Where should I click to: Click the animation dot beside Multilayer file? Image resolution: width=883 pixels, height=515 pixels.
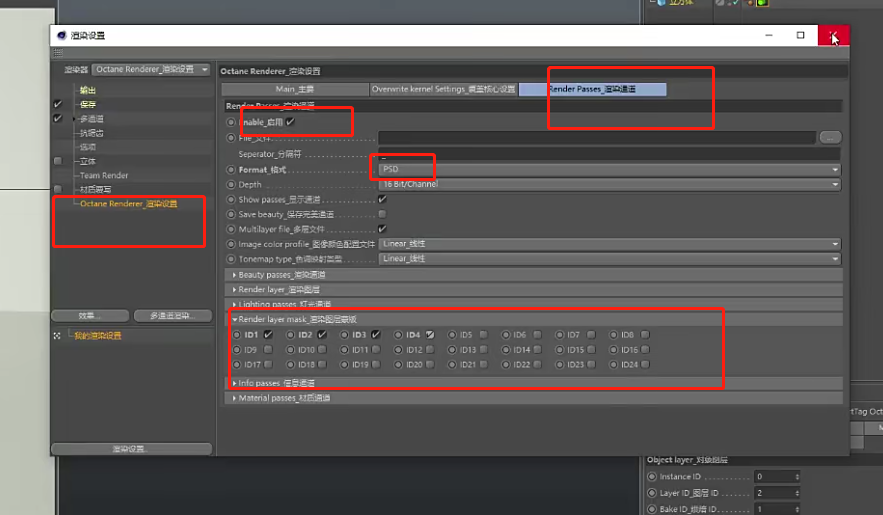pos(231,229)
